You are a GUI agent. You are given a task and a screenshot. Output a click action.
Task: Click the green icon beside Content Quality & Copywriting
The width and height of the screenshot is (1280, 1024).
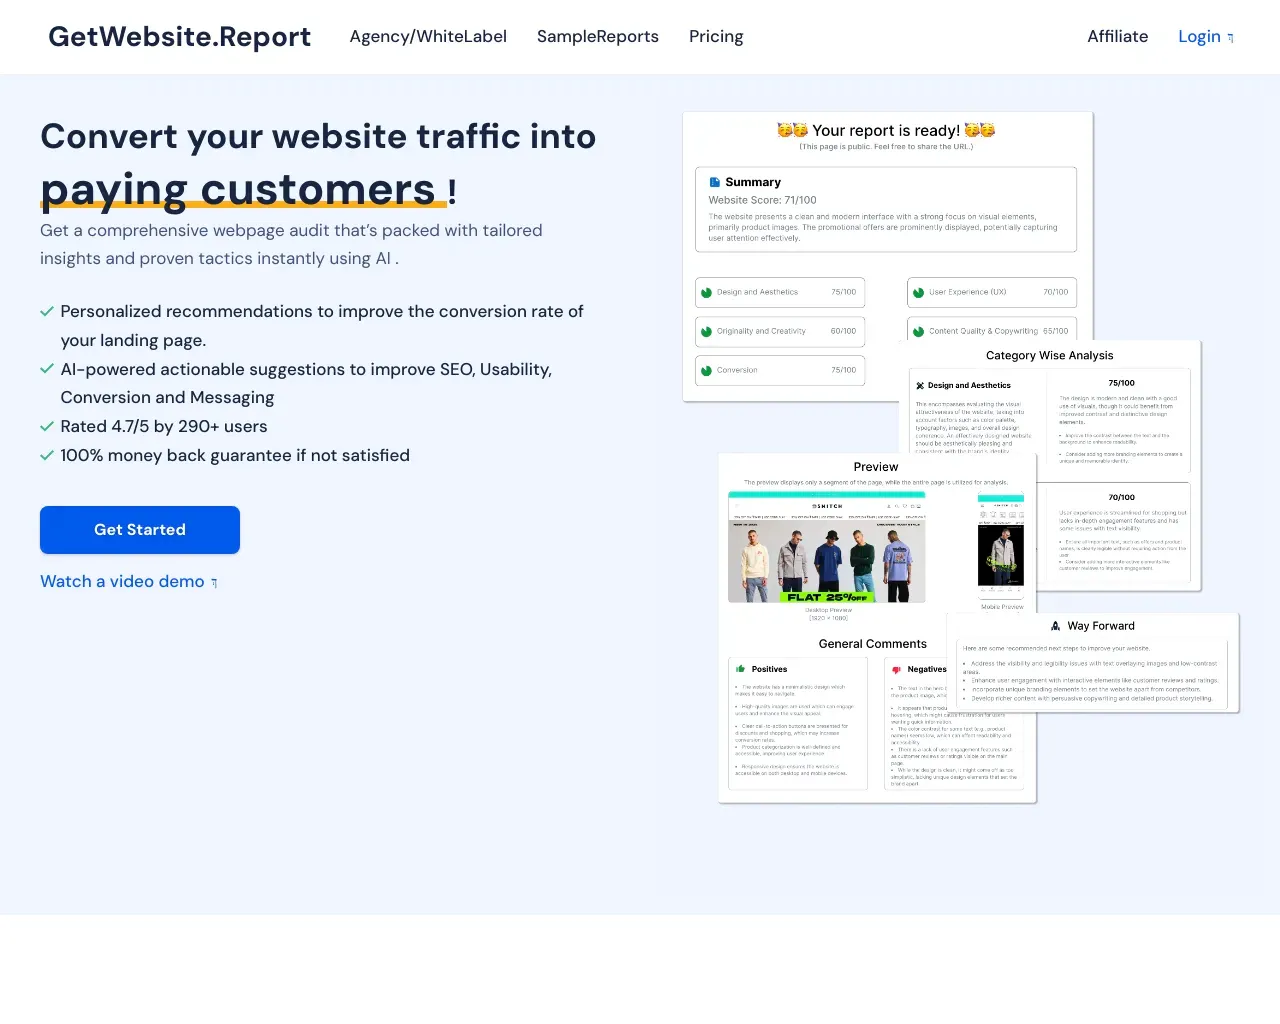tap(919, 332)
